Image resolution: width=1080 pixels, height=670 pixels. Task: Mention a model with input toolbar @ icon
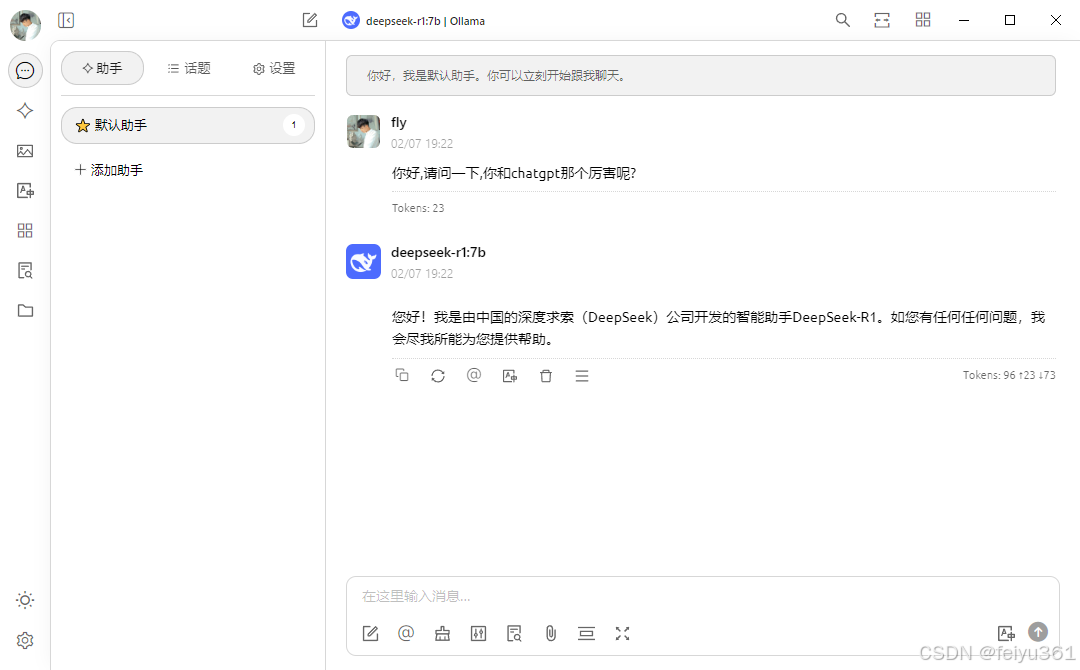pos(406,633)
